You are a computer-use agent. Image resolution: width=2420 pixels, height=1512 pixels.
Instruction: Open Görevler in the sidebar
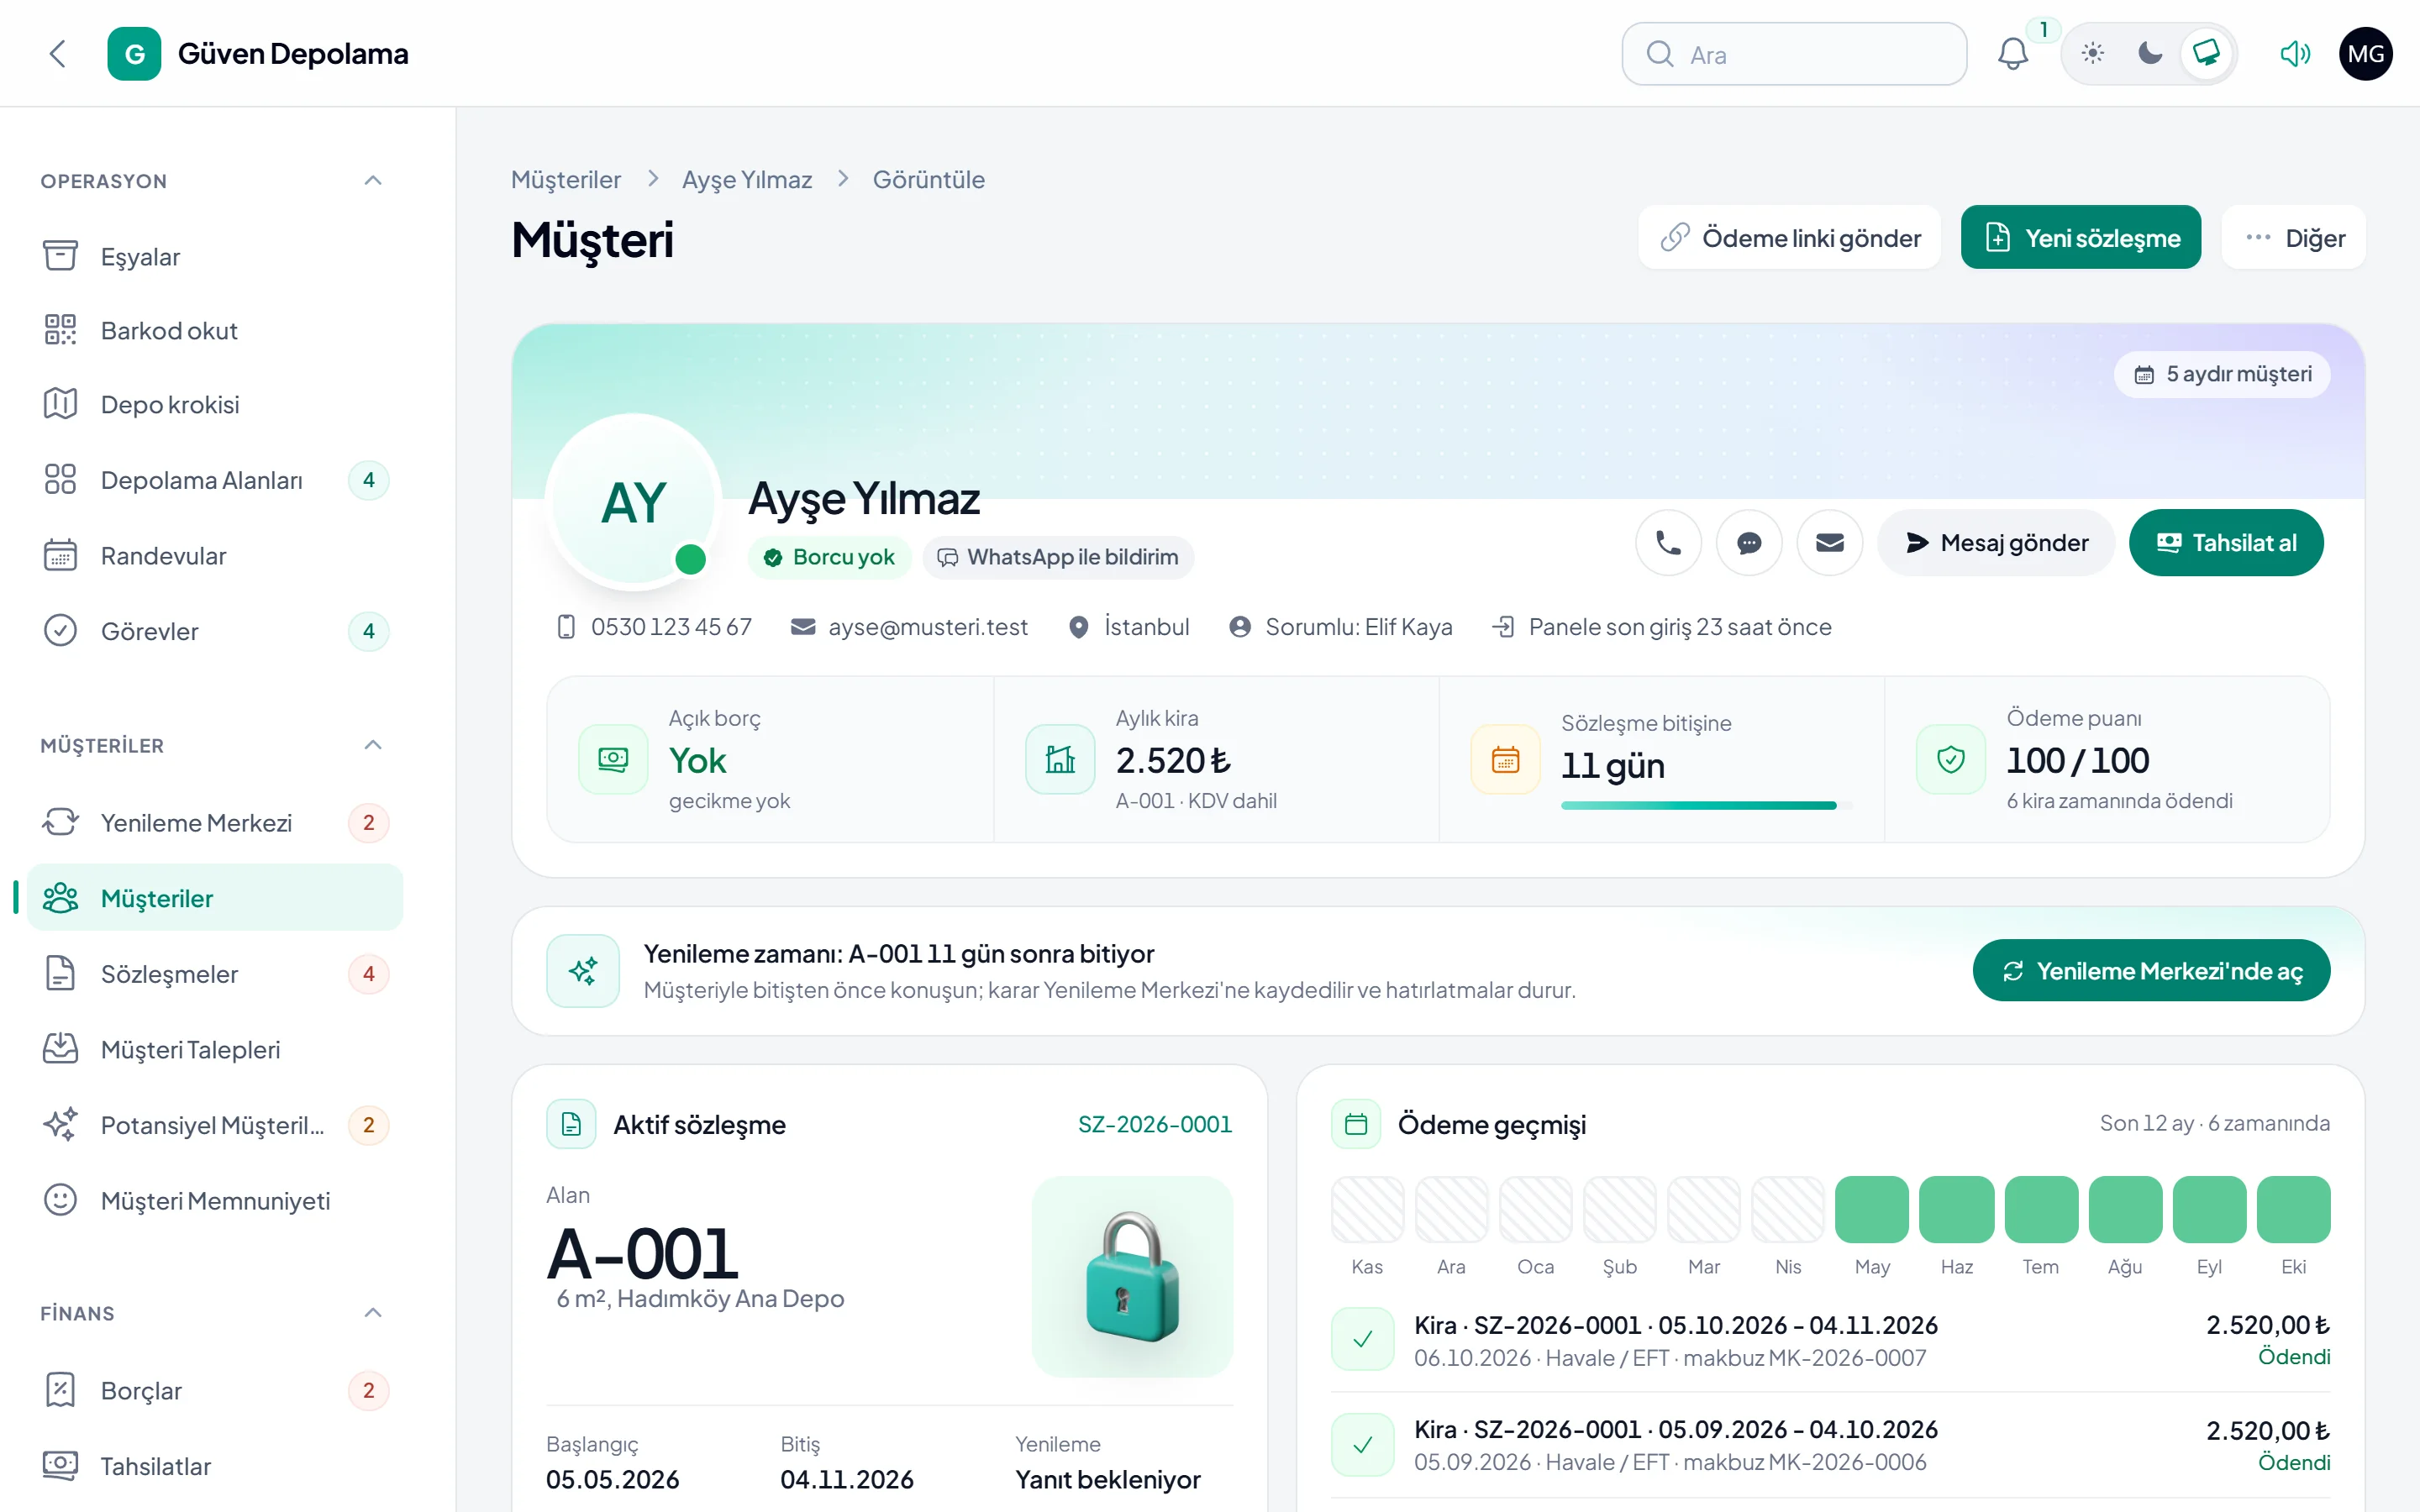215,632
